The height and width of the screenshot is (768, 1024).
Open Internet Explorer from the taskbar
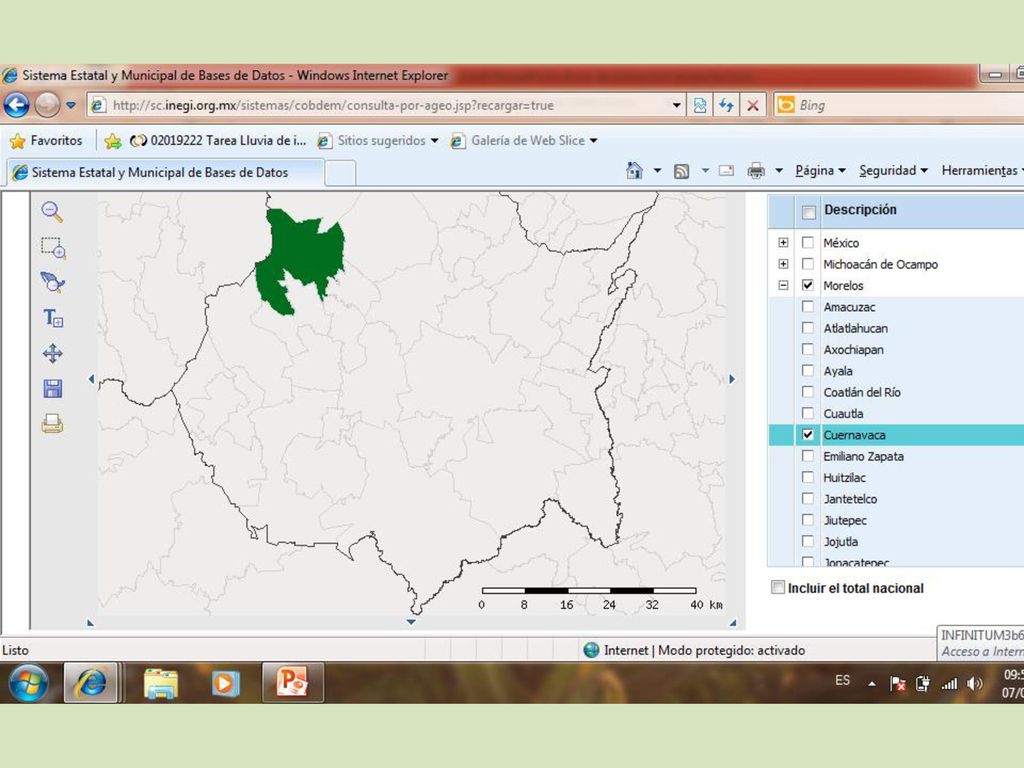tap(90, 683)
